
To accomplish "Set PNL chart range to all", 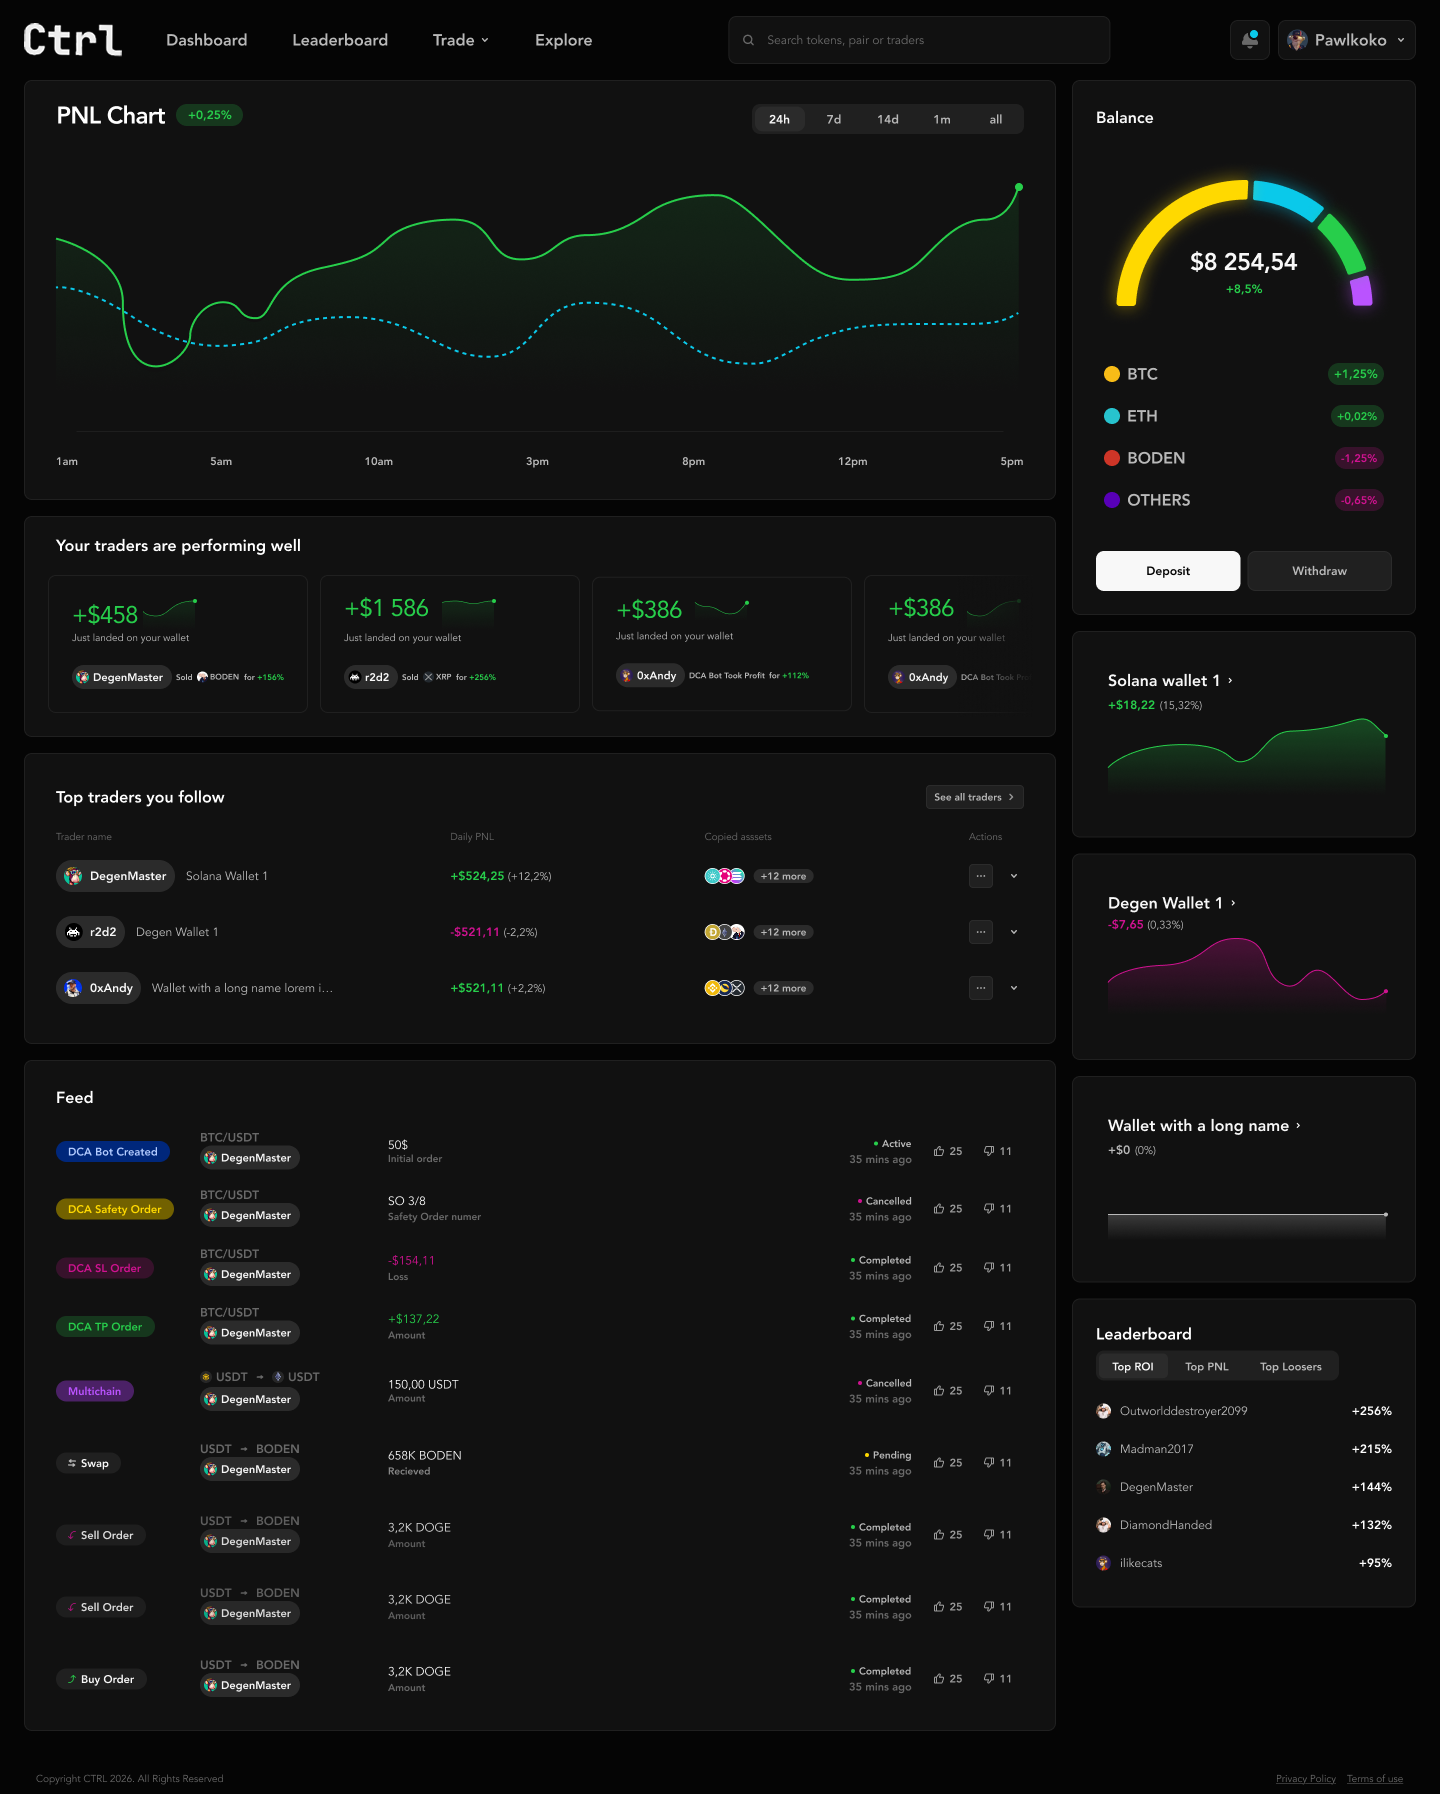I will 996,119.
